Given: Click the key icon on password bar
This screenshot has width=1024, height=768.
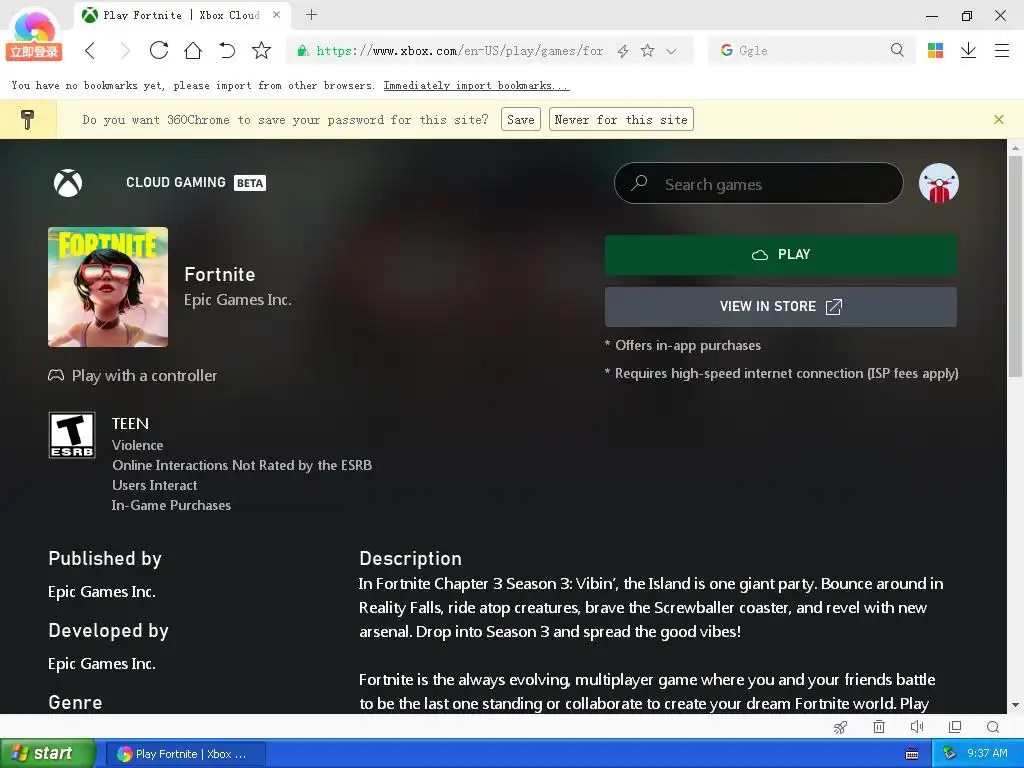Looking at the screenshot, I should click(x=27, y=120).
